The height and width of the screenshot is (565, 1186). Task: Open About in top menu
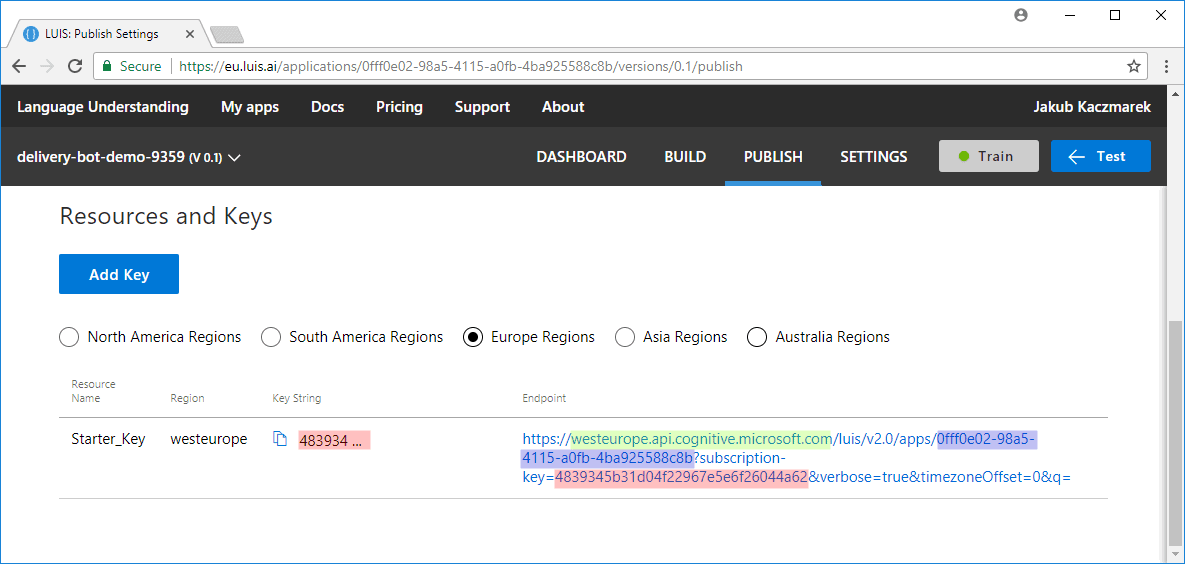(563, 107)
